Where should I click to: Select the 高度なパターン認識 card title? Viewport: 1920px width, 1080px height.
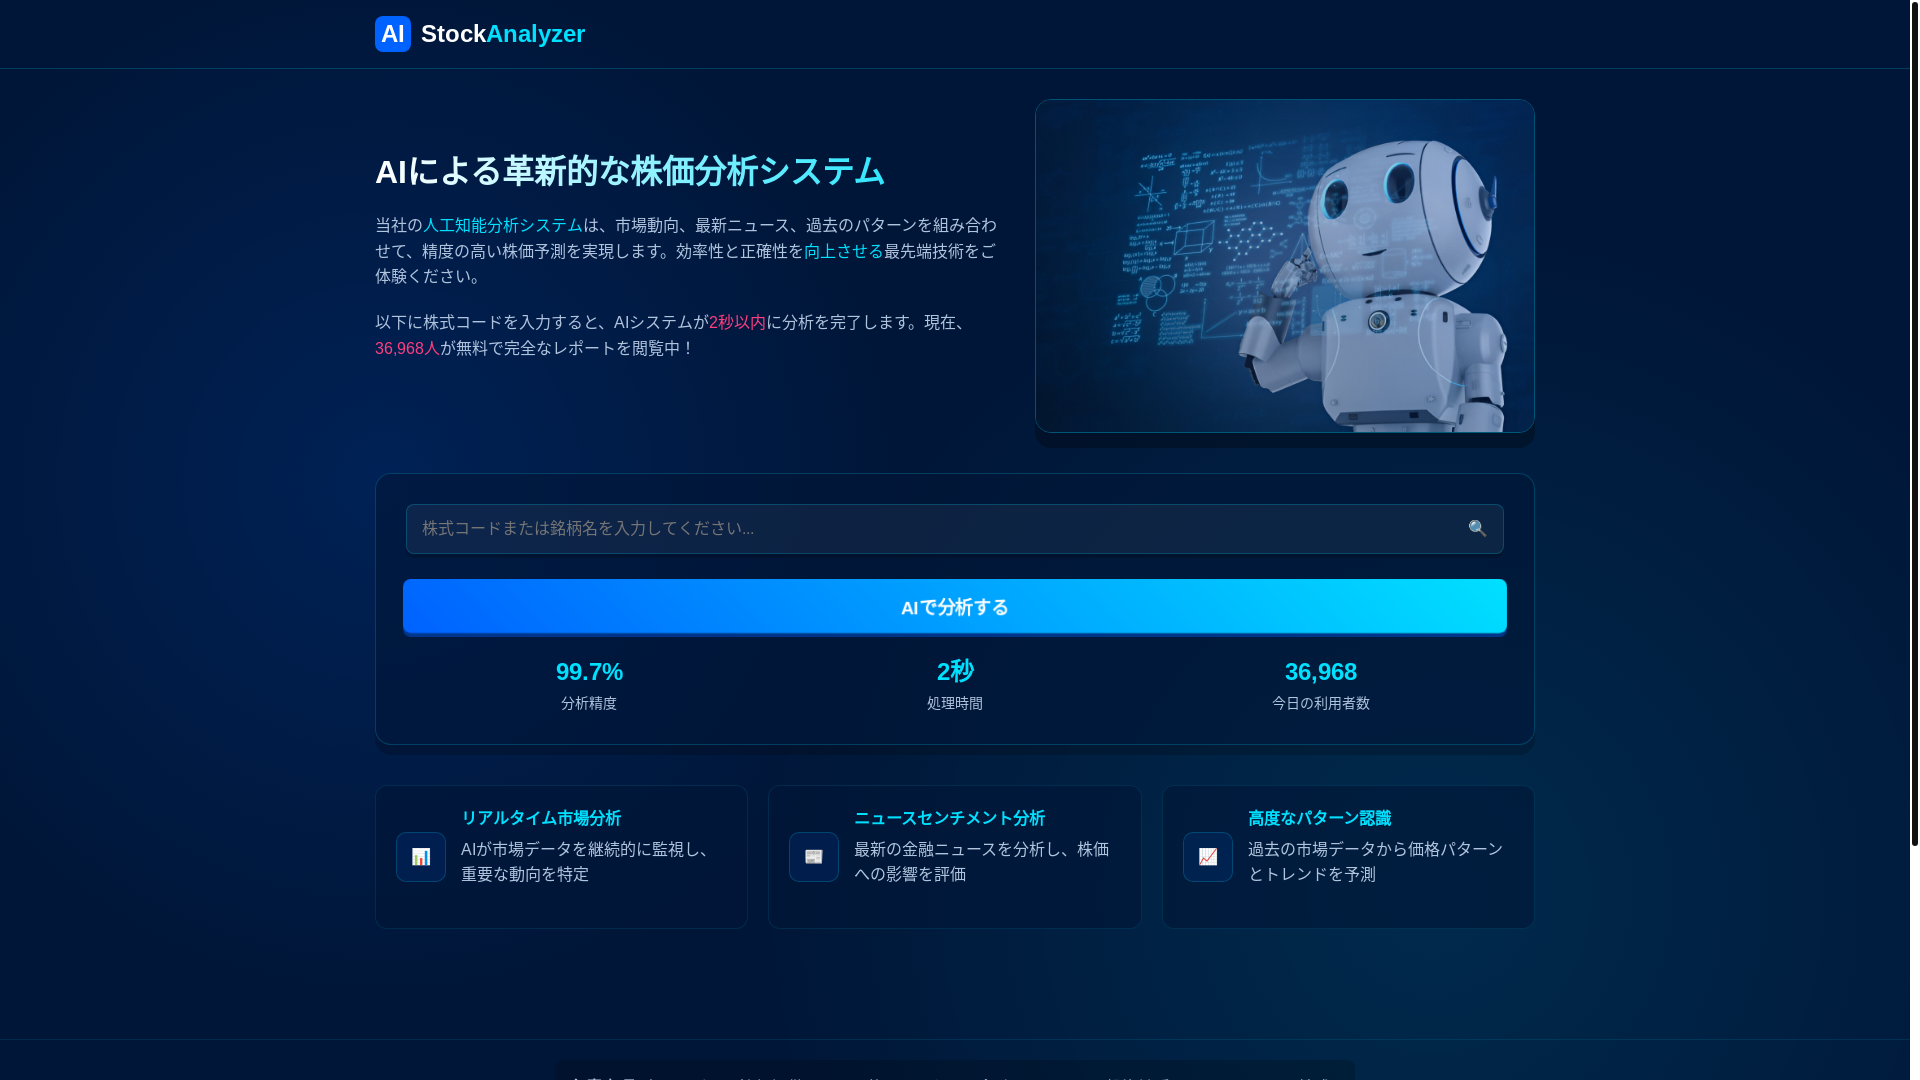(x=1319, y=818)
